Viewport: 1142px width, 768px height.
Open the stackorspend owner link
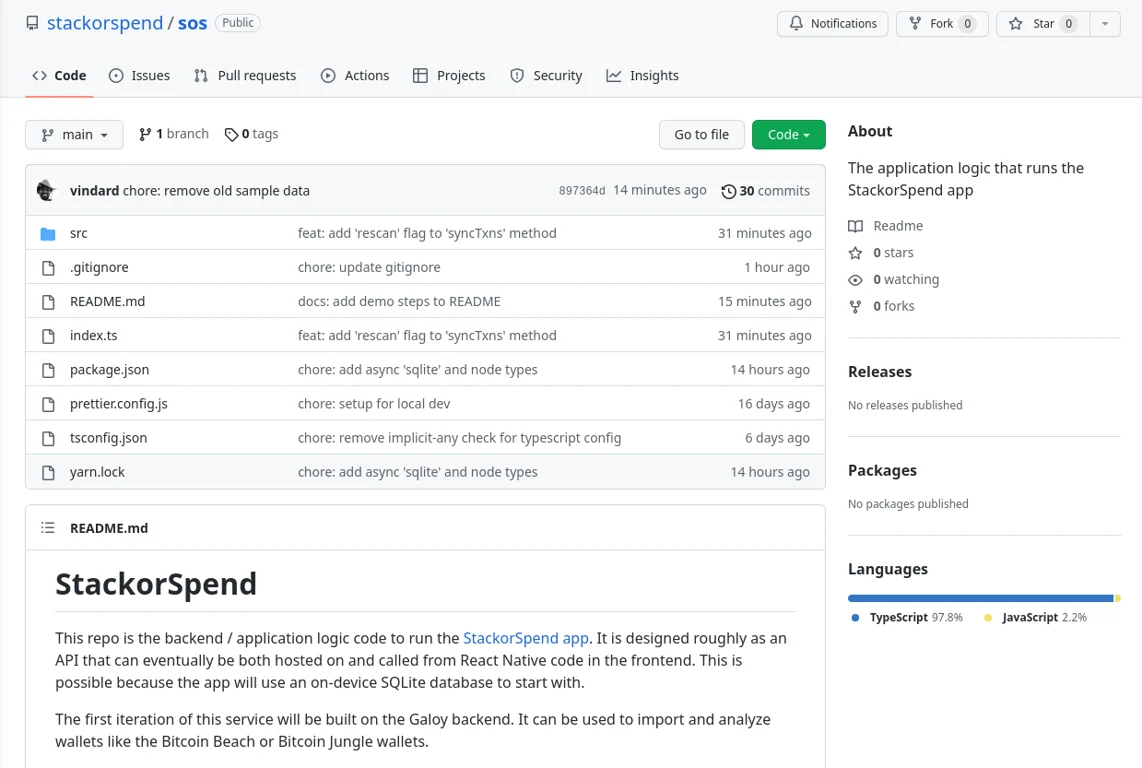[x=105, y=23]
